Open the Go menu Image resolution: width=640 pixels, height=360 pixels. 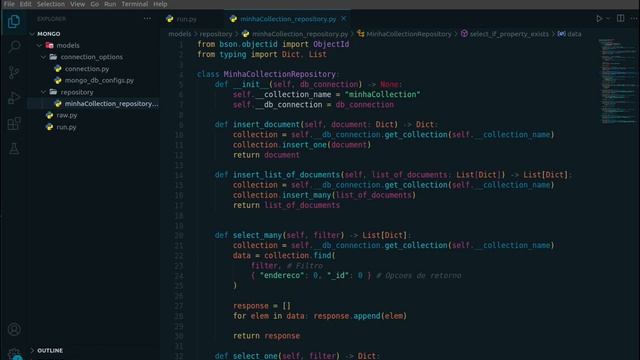pos(95,4)
